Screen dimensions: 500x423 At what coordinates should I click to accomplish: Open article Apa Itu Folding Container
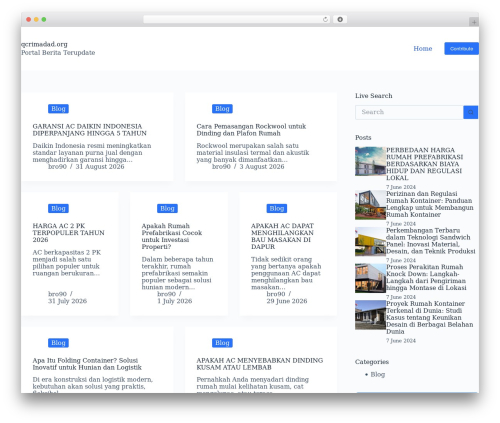[x=87, y=364]
